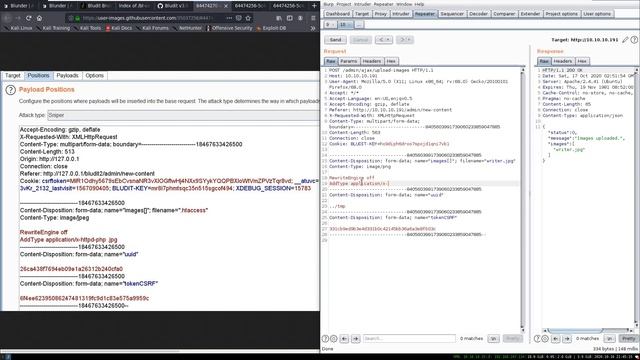This screenshot has width=640, height=360.
Task: Switch to the Index of browser tab
Action: point(133,6)
